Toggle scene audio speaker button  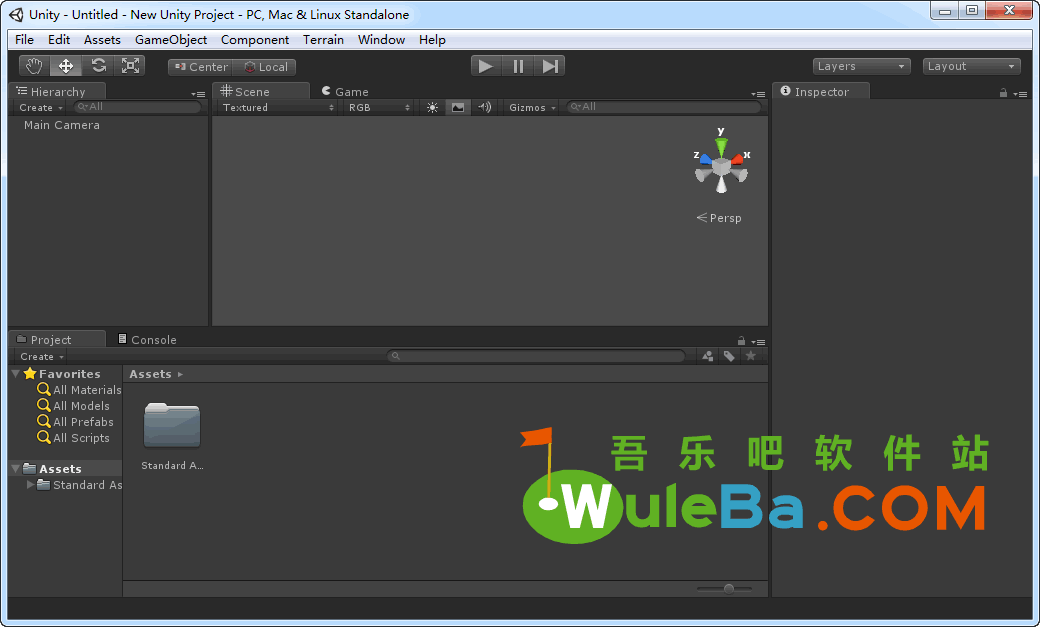[485, 107]
